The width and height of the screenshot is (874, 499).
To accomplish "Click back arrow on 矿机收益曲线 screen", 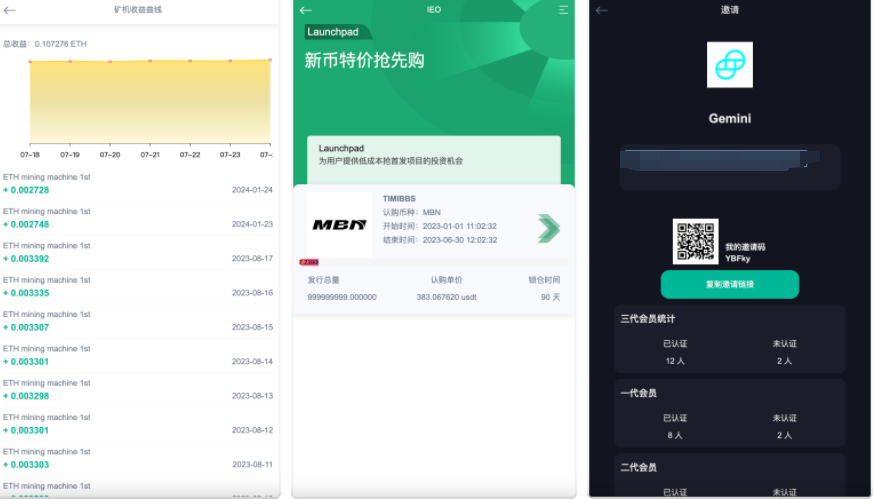I will 10,10.
